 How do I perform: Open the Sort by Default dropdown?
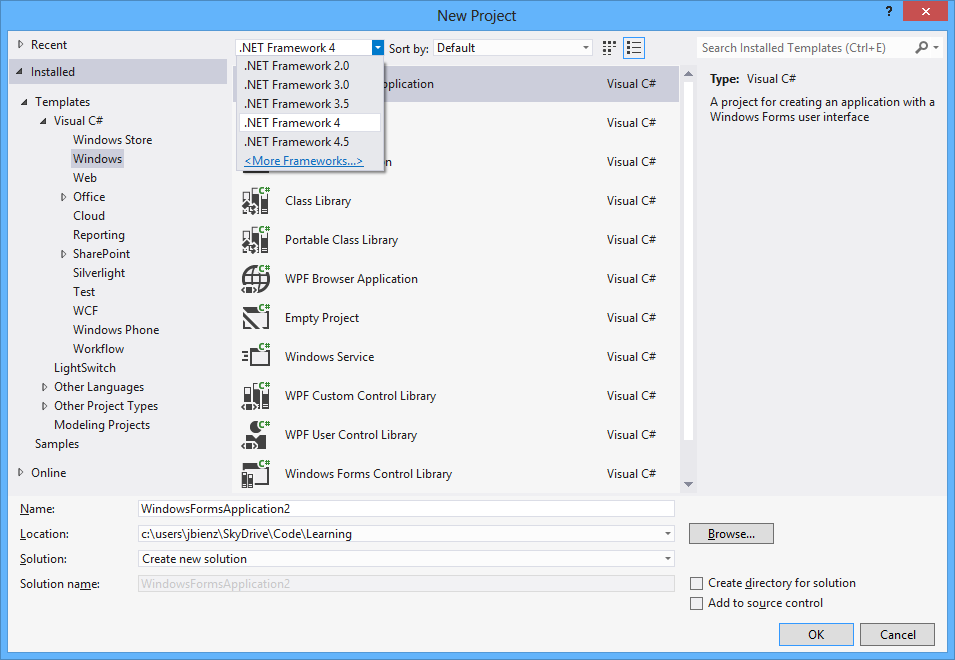tap(513, 47)
